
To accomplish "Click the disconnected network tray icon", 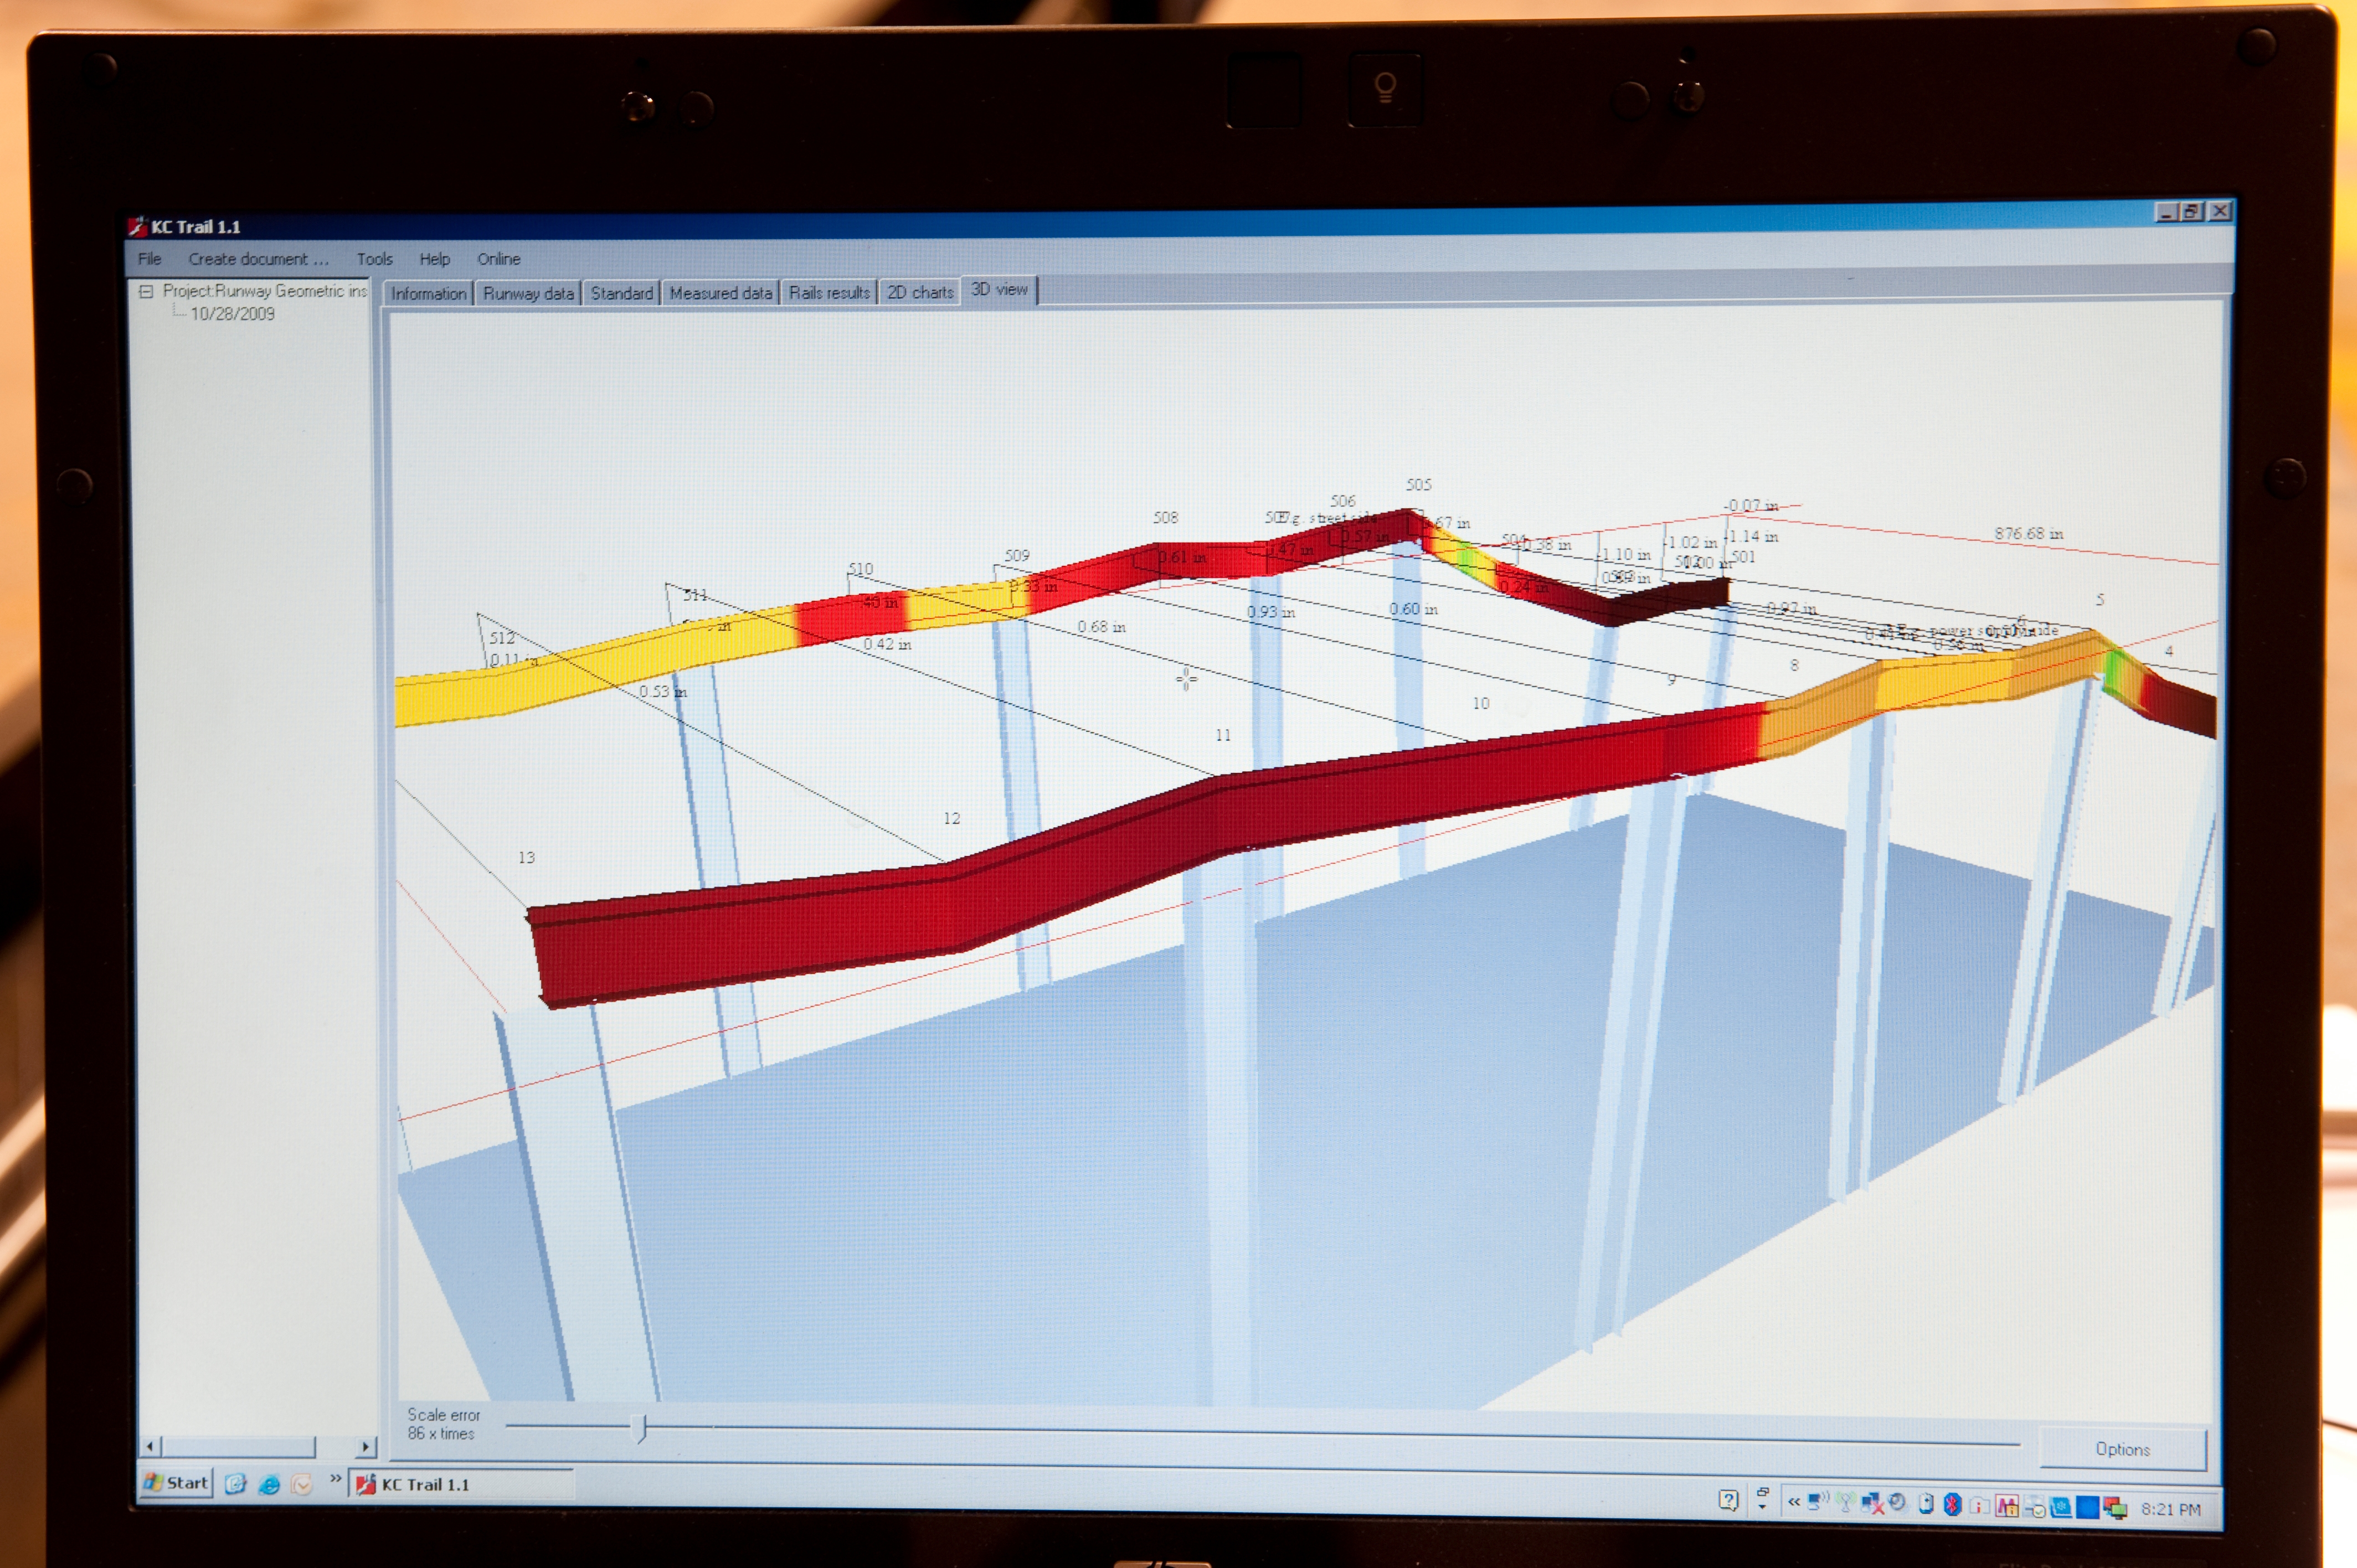I will (1873, 1503).
